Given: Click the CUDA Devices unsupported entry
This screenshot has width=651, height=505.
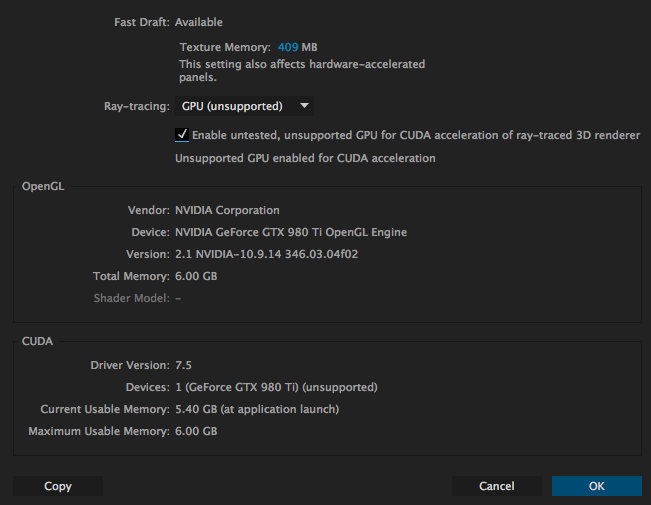Looking at the screenshot, I should click(276, 387).
